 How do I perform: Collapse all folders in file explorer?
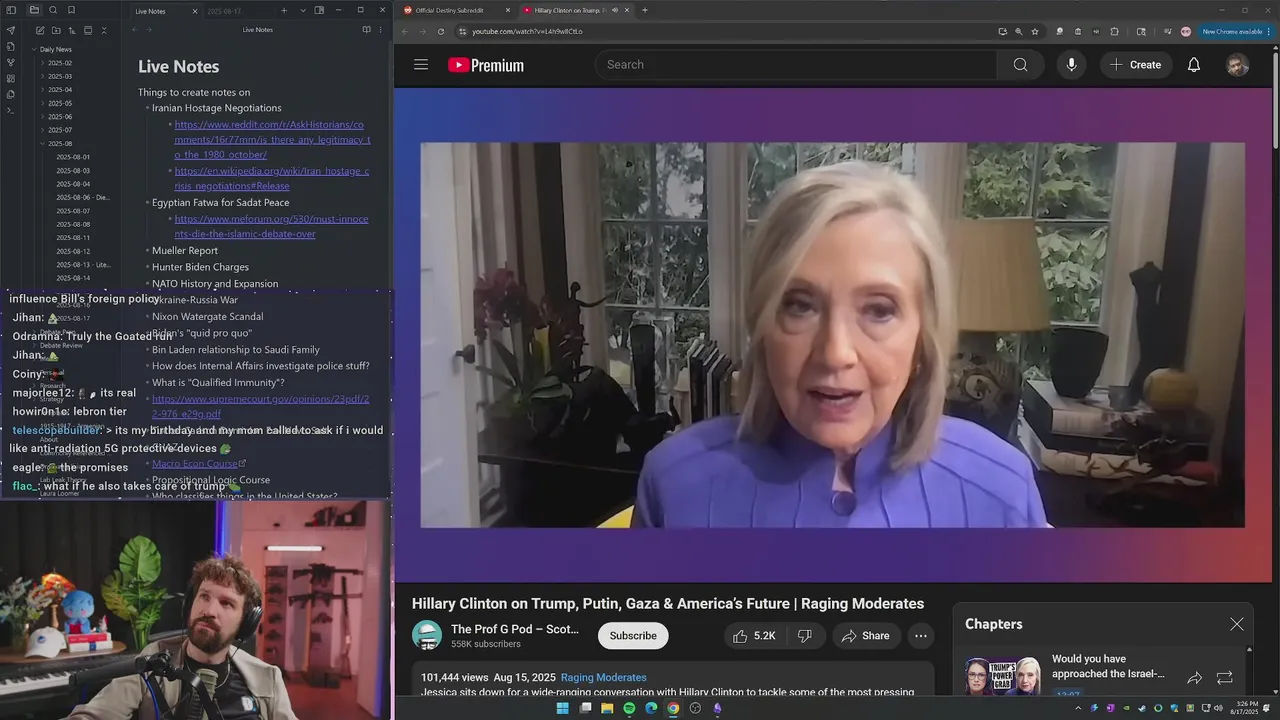pos(104,30)
